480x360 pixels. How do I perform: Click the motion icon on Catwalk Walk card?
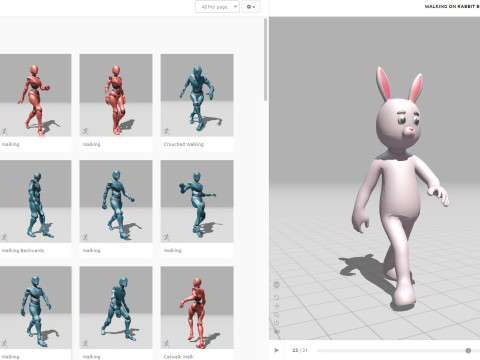tap(166, 343)
